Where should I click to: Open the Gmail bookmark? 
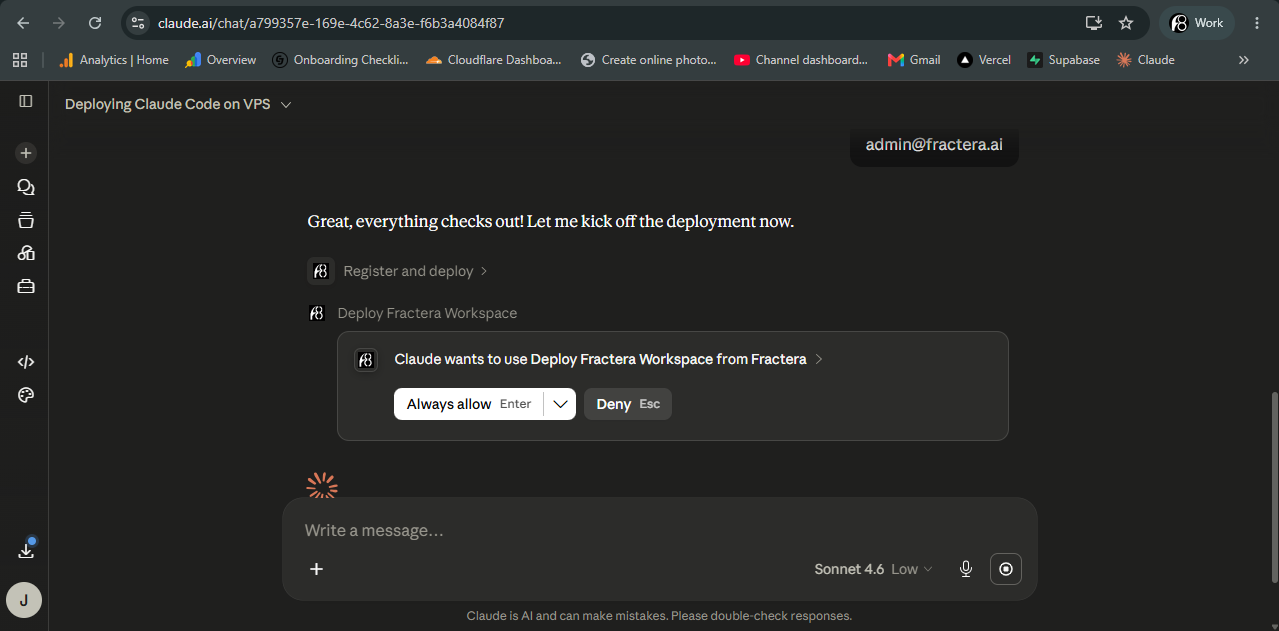(915, 60)
